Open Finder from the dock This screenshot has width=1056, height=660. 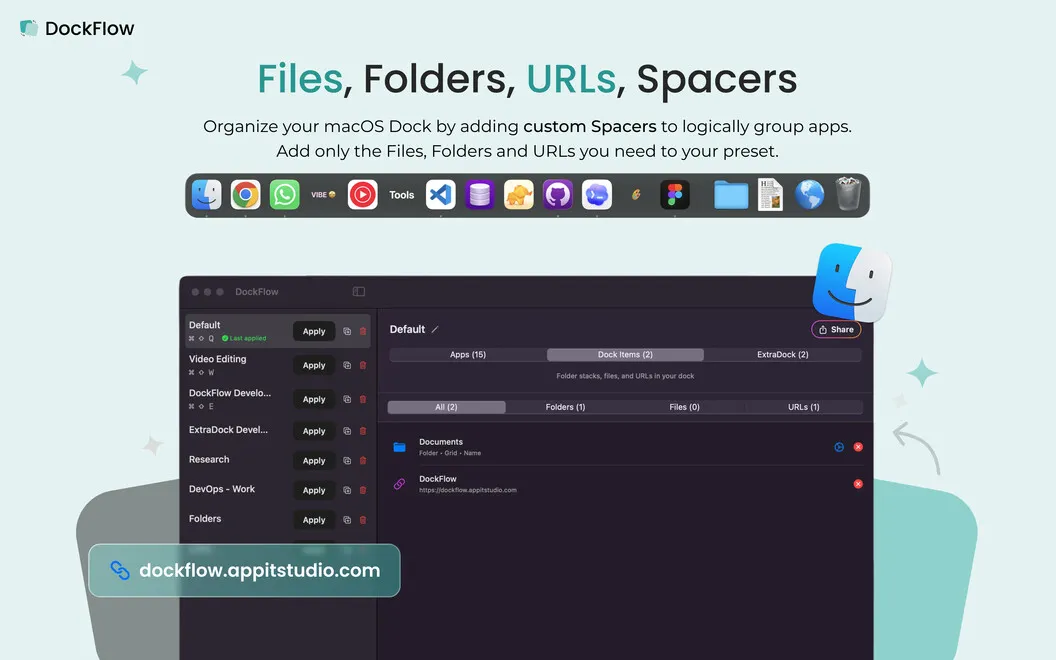[x=206, y=195]
